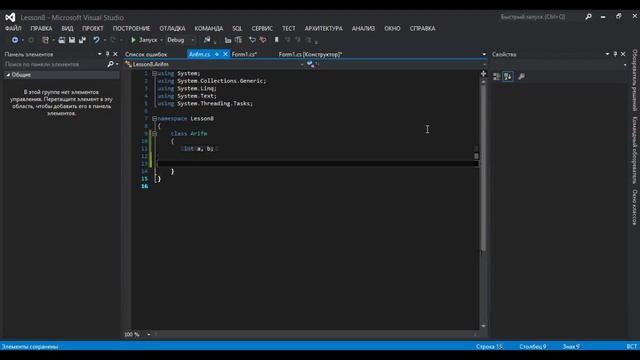Image resolution: width=640 pixels, height=360 pixels.
Task: Click the Save file toolbar icon
Action: coord(72,40)
